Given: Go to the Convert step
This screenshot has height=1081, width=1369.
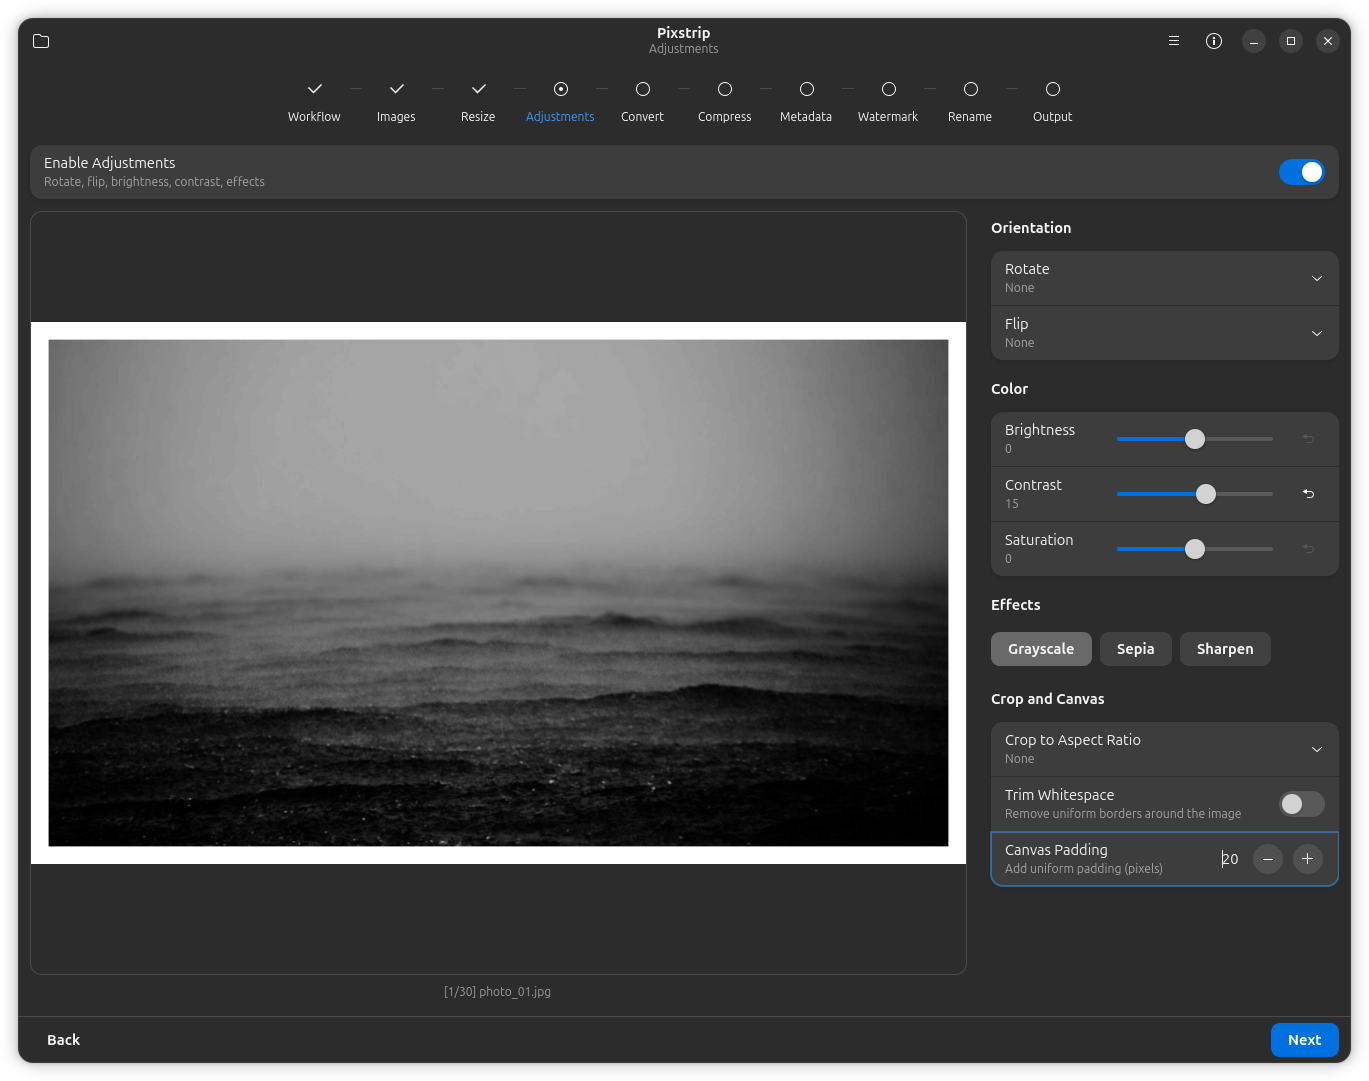Looking at the screenshot, I should 642,101.
